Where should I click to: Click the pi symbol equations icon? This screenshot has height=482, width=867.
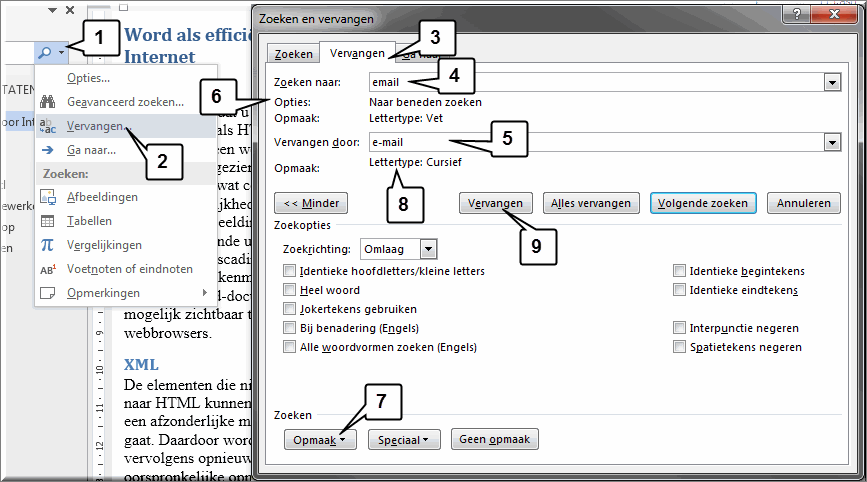click(48, 245)
